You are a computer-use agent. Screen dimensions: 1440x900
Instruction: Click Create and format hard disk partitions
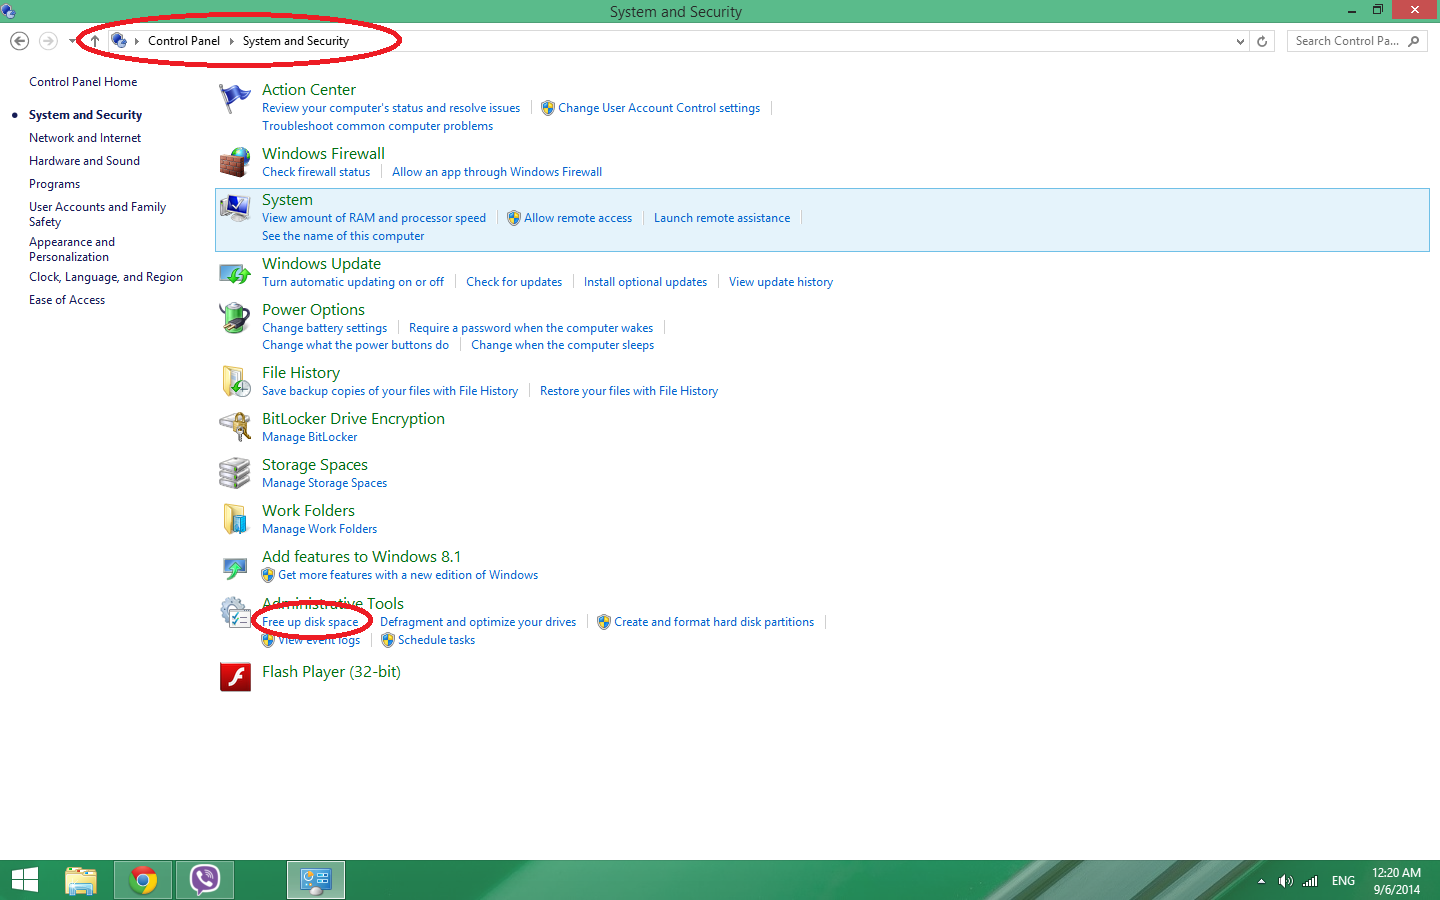pyautogui.click(x=714, y=622)
